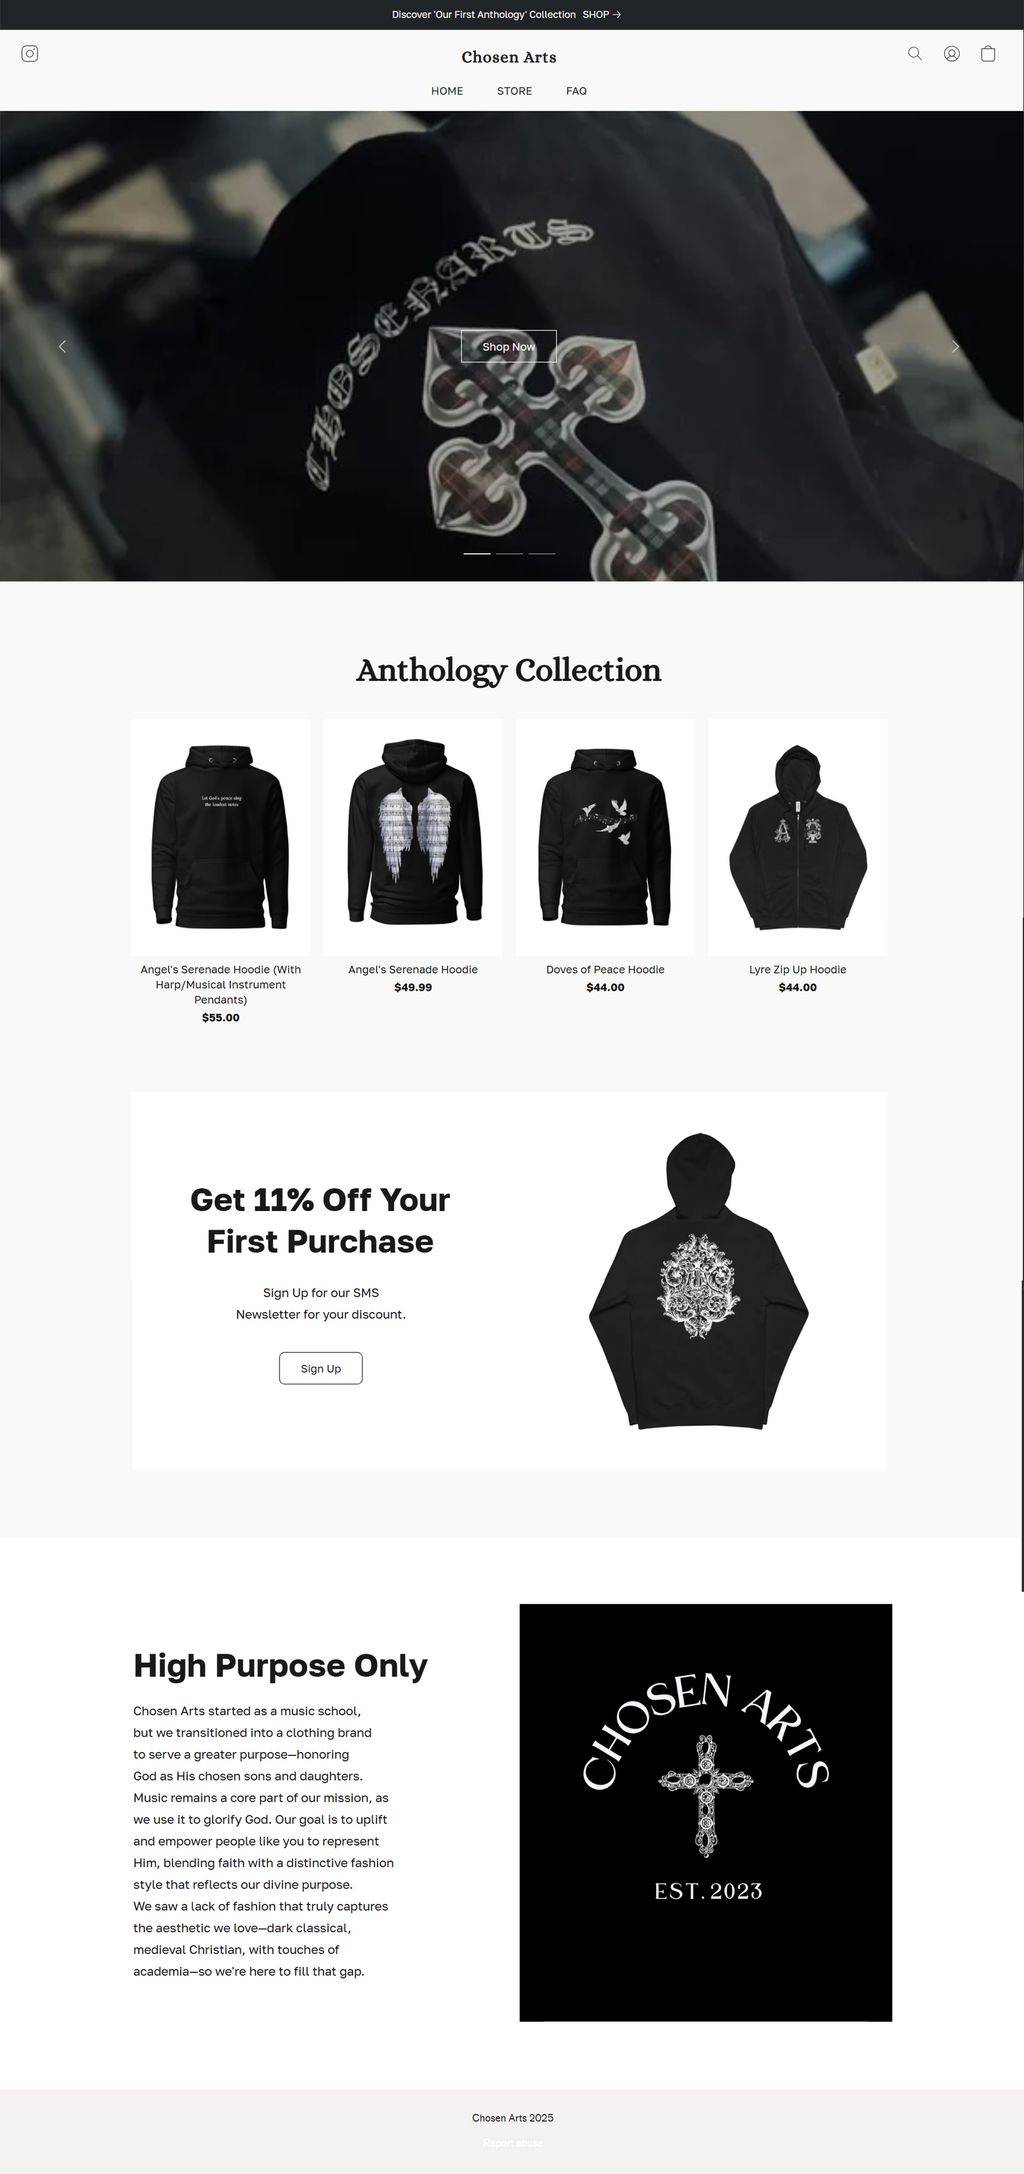Follow the SHOP arrow in announcement bar
Viewport: 1024px width, 2174px height.
click(602, 15)
